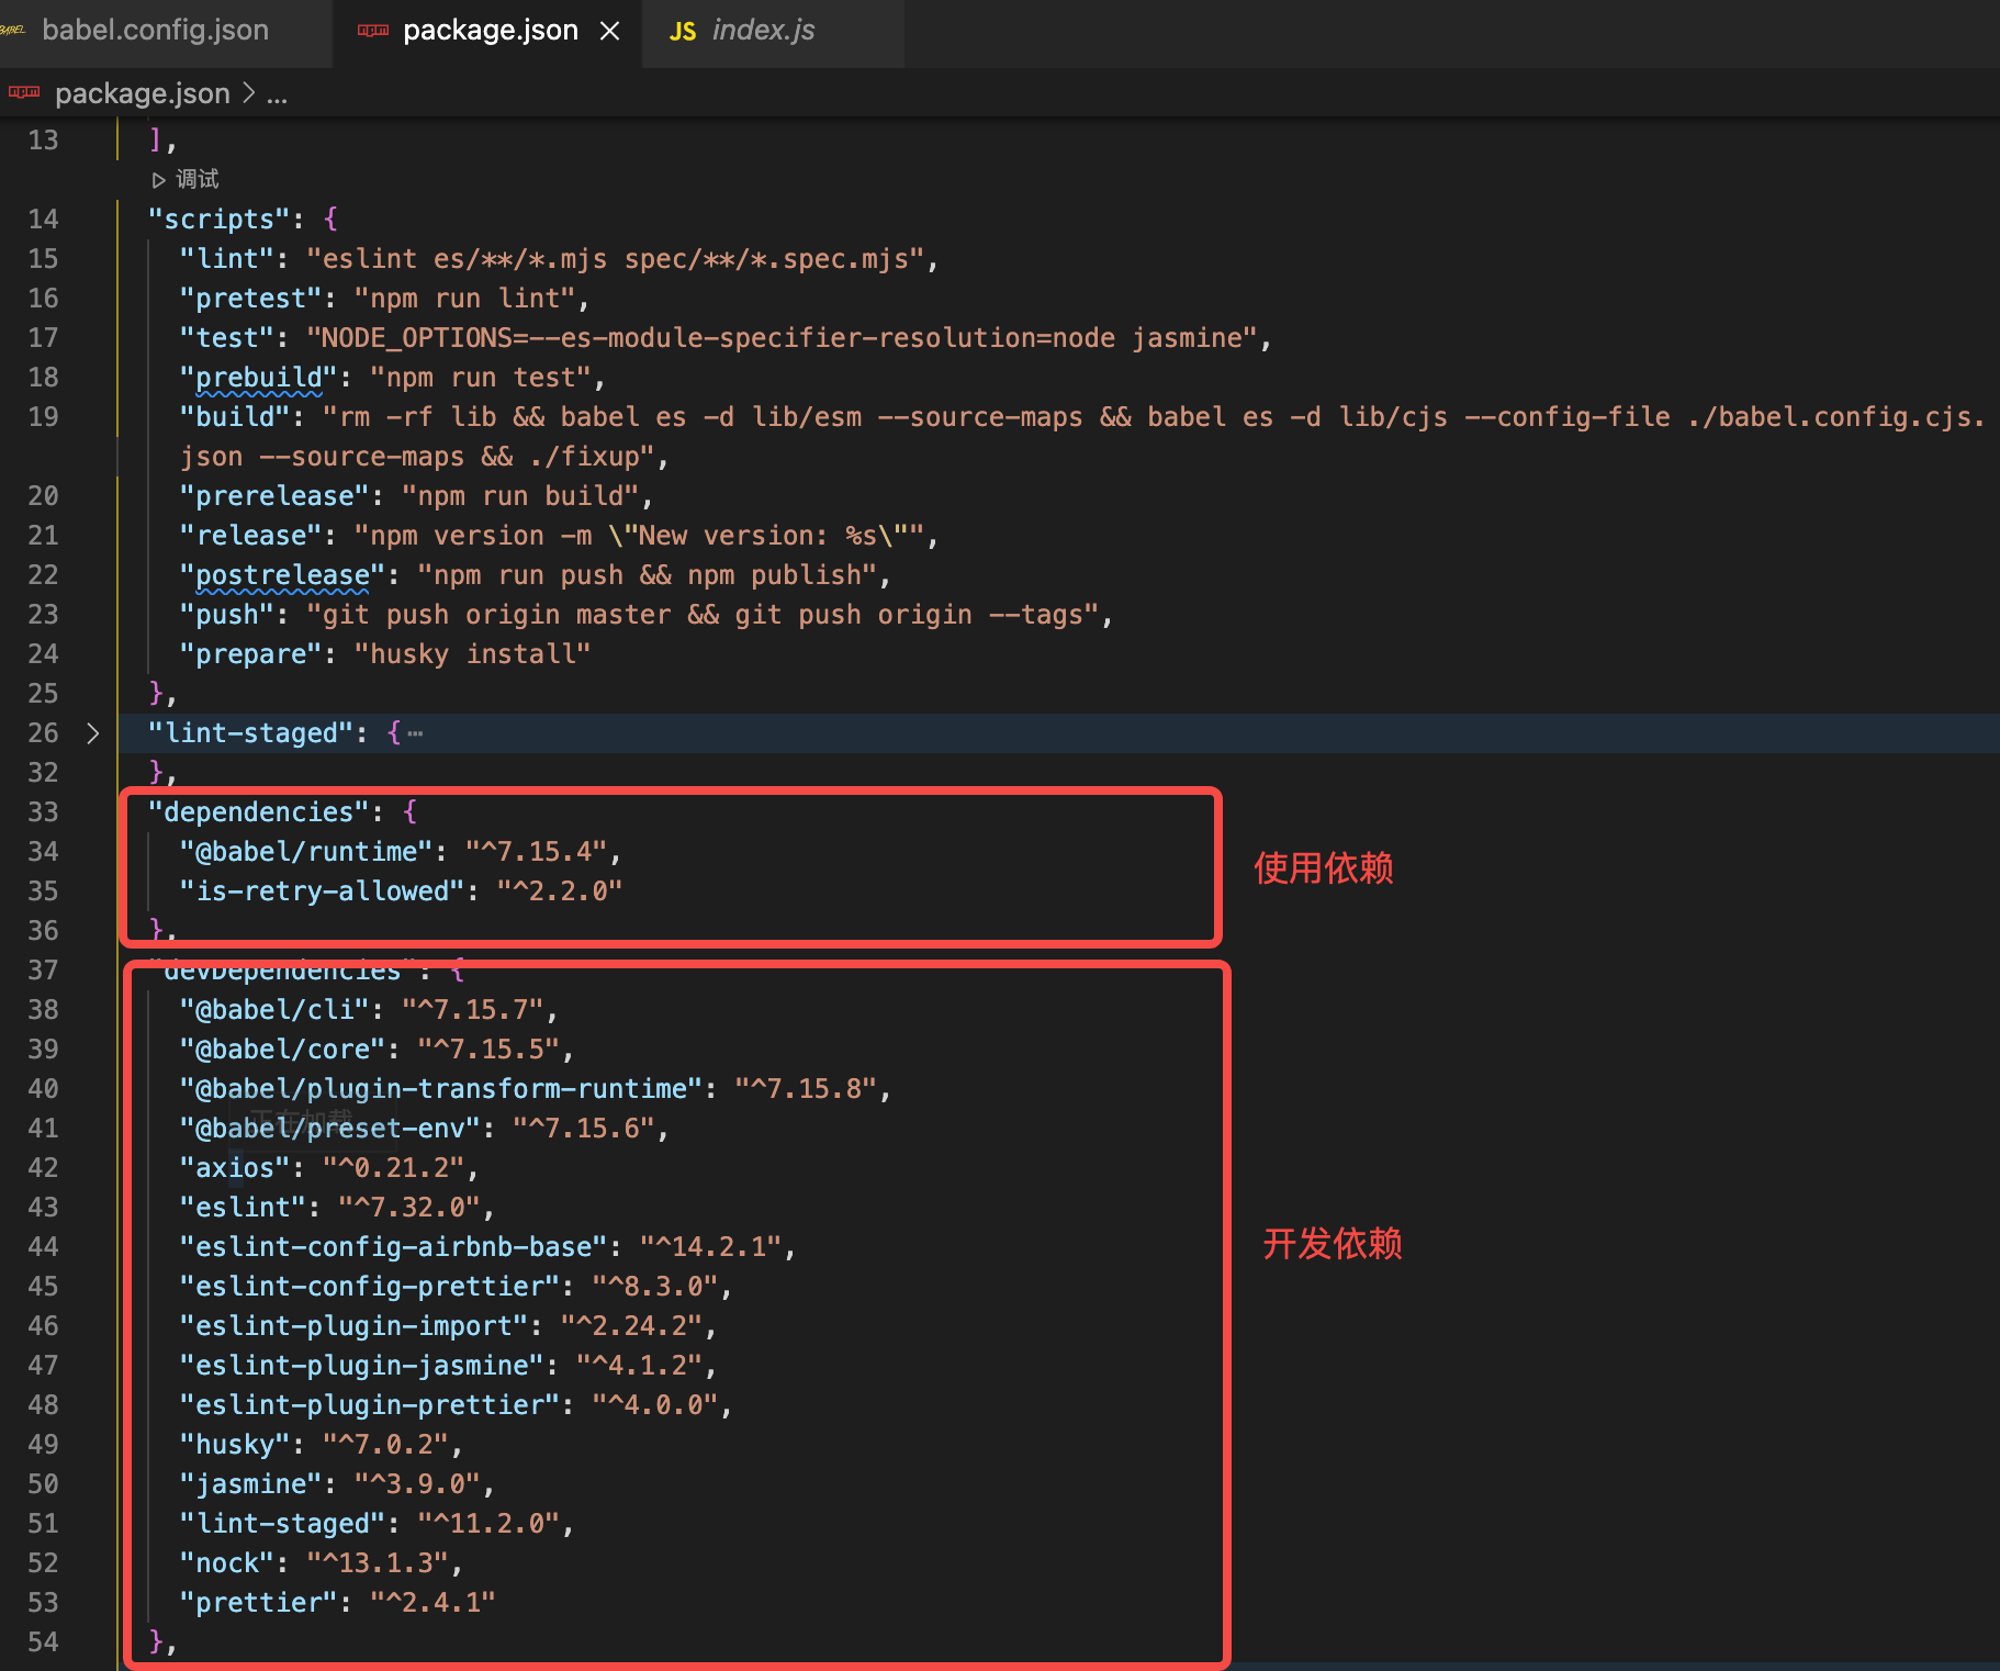The height and width of the screenshot is (1671, 2000).
Task: Close the package.json tab
Action: [610, 31]
